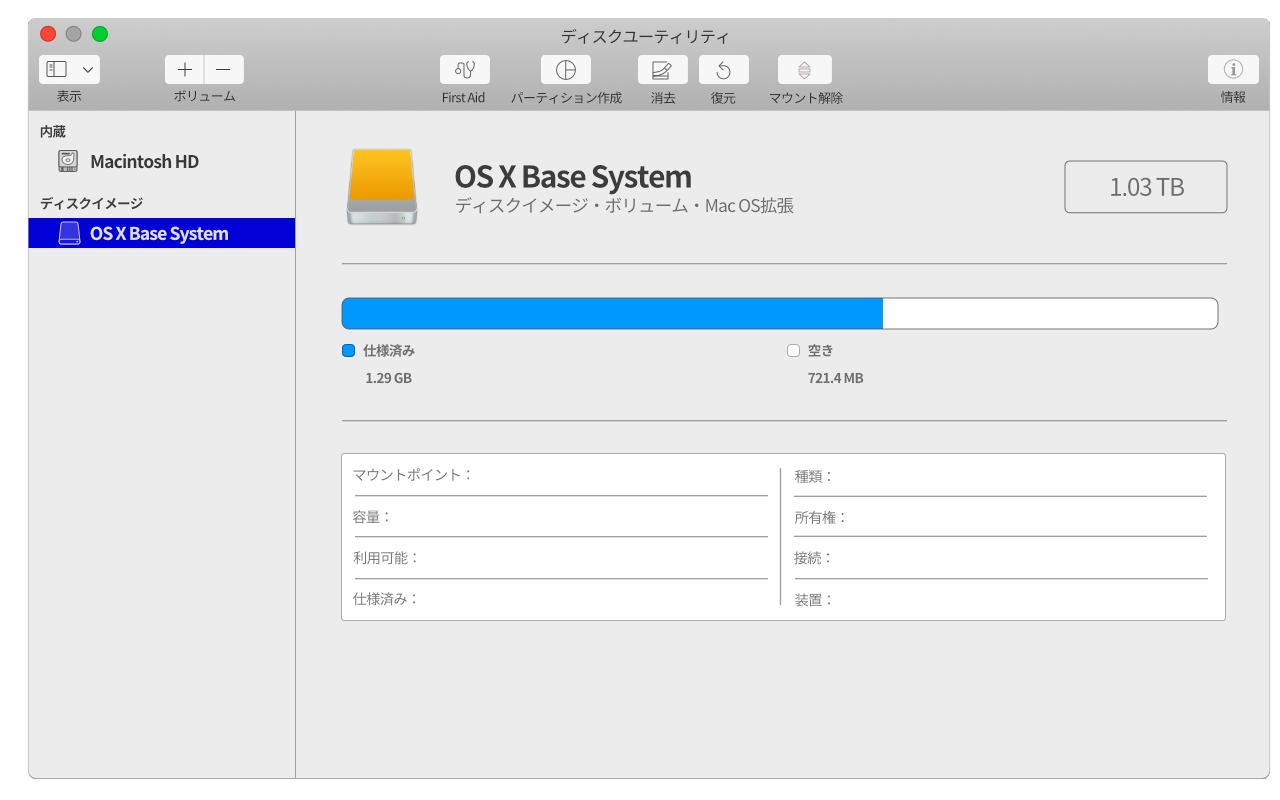Click the 容量 row in the info table
Image resolution: width=1280 pixels, height=800 pixels.
(x=561, y=517)
